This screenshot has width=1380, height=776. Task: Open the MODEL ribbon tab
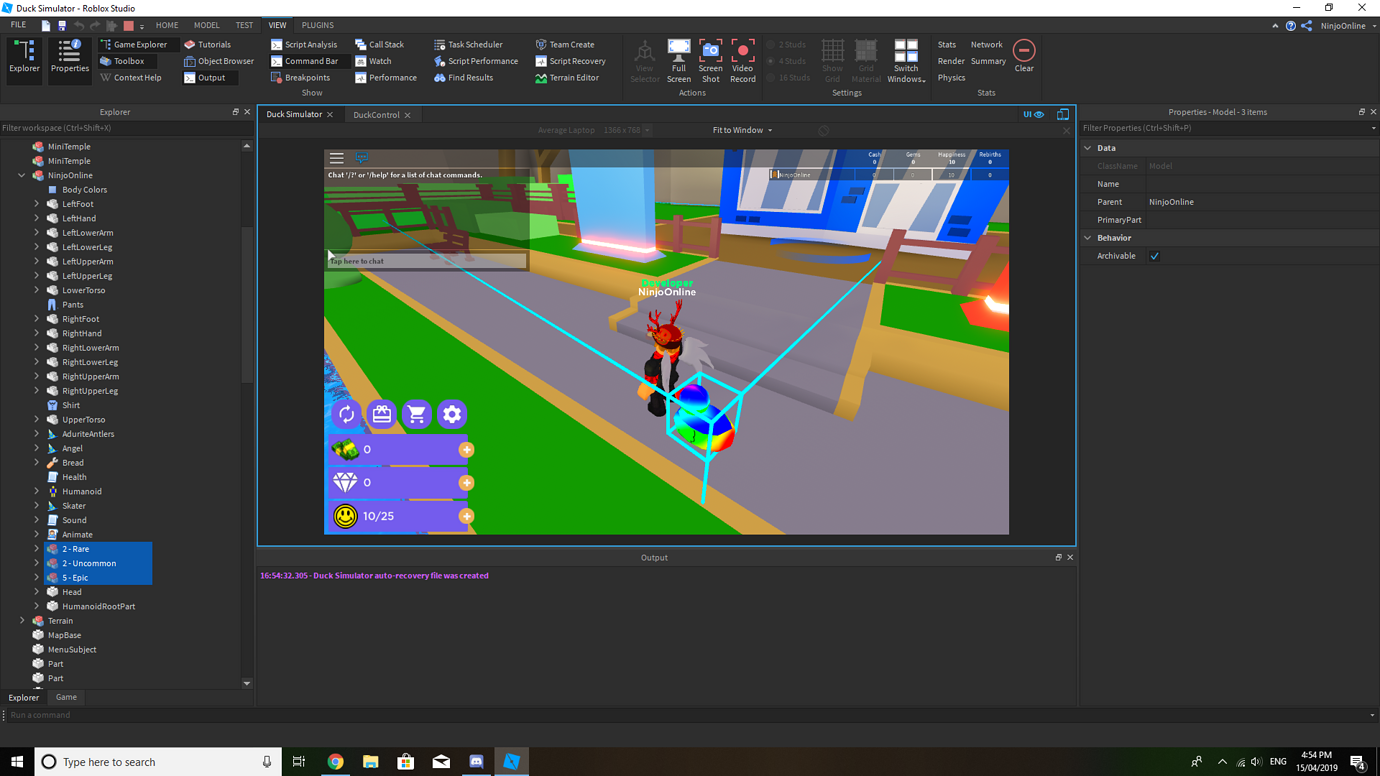coord(206,25)
